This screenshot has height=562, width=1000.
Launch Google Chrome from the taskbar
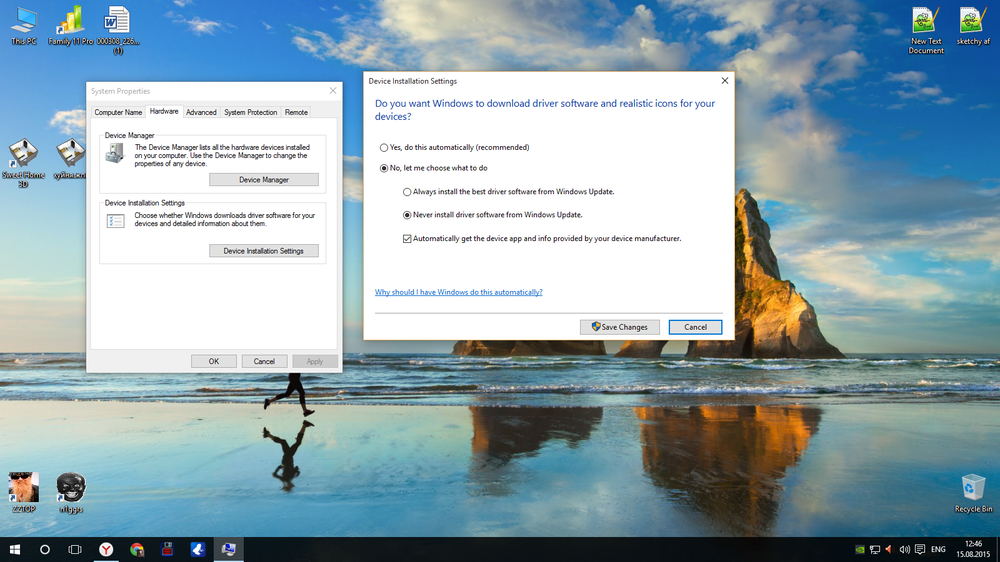point(137,549)
